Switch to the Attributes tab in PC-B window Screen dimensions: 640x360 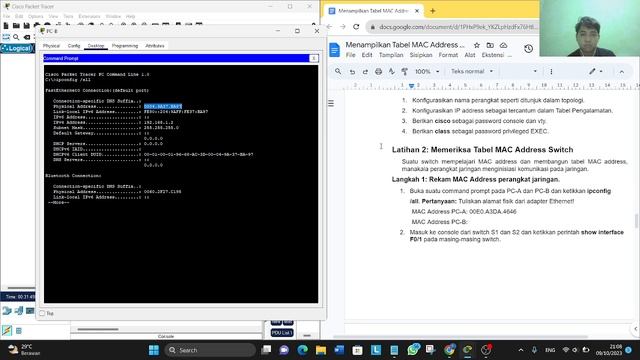[155, 46]
